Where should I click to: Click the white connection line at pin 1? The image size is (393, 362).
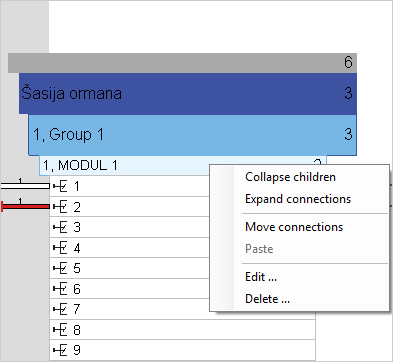(x=25, y=186)
